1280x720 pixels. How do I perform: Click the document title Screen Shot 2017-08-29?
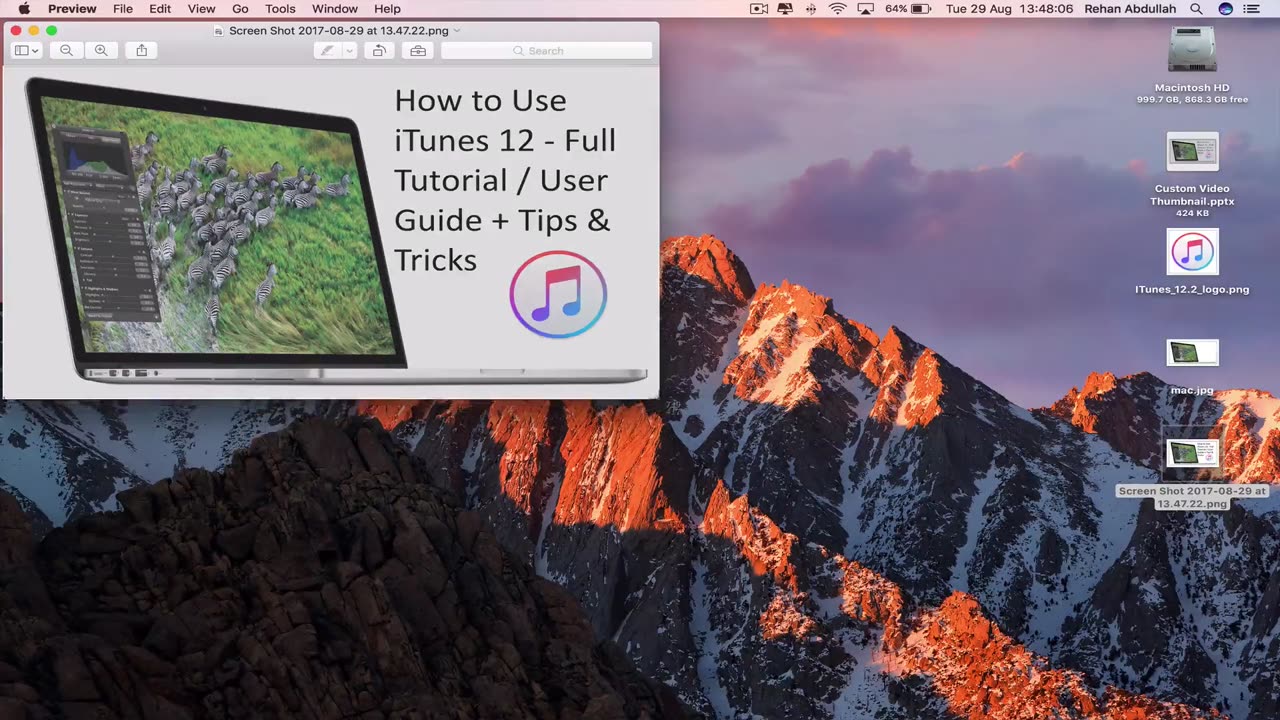point(338,31)
